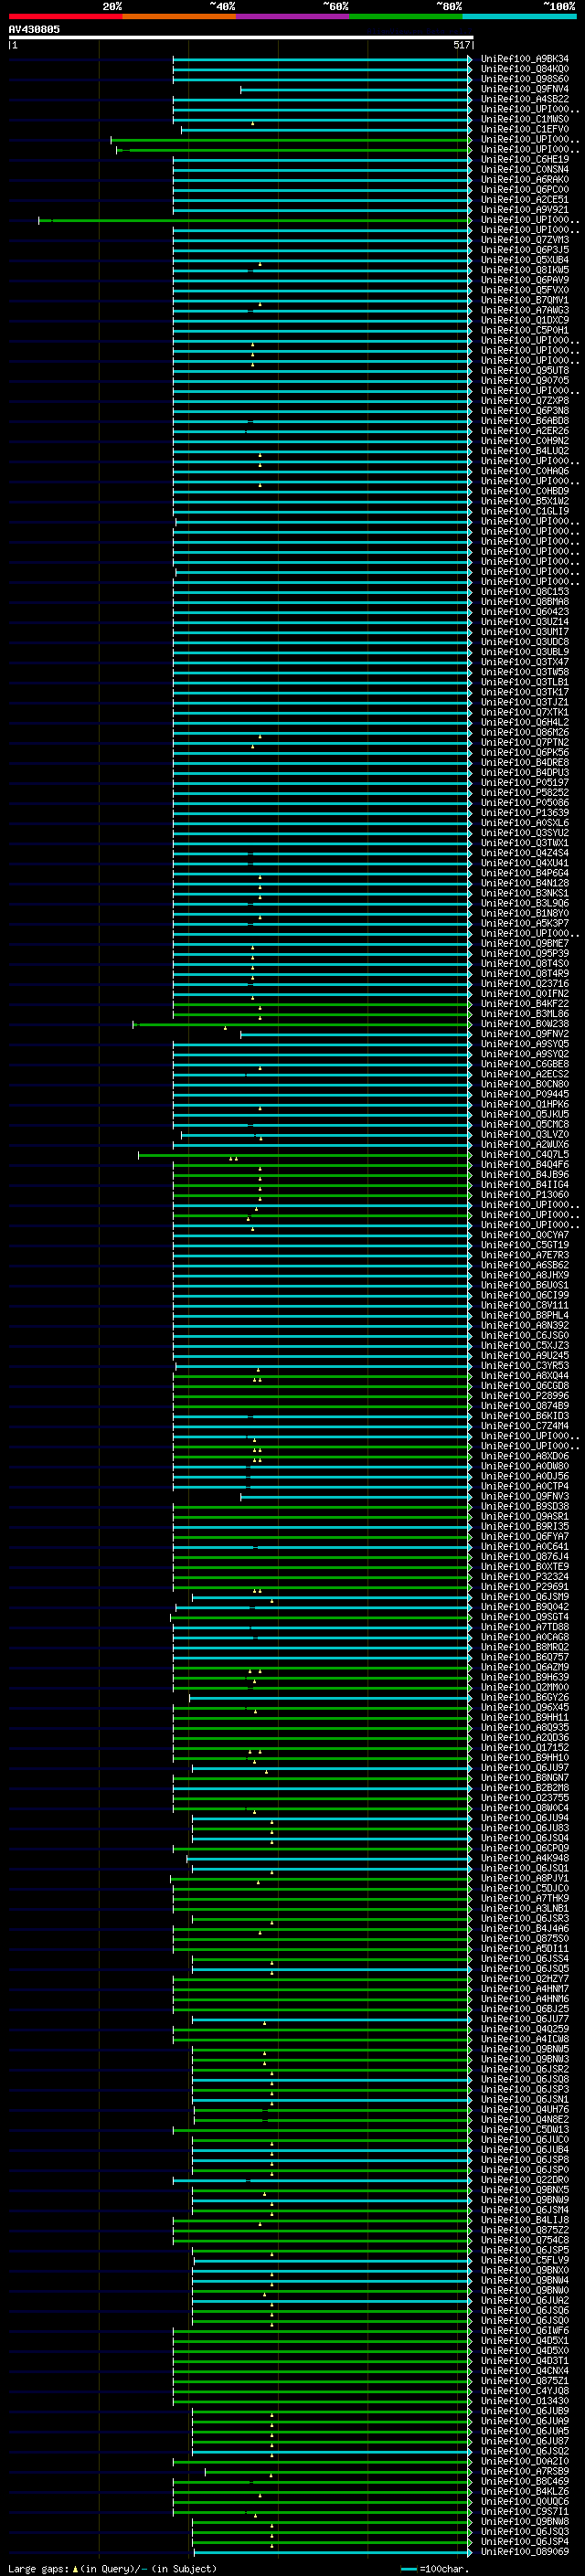The image size is (585, 2576).
Task: Click hit label UniRef100_Q86M26
Action: tap(525, 733)
